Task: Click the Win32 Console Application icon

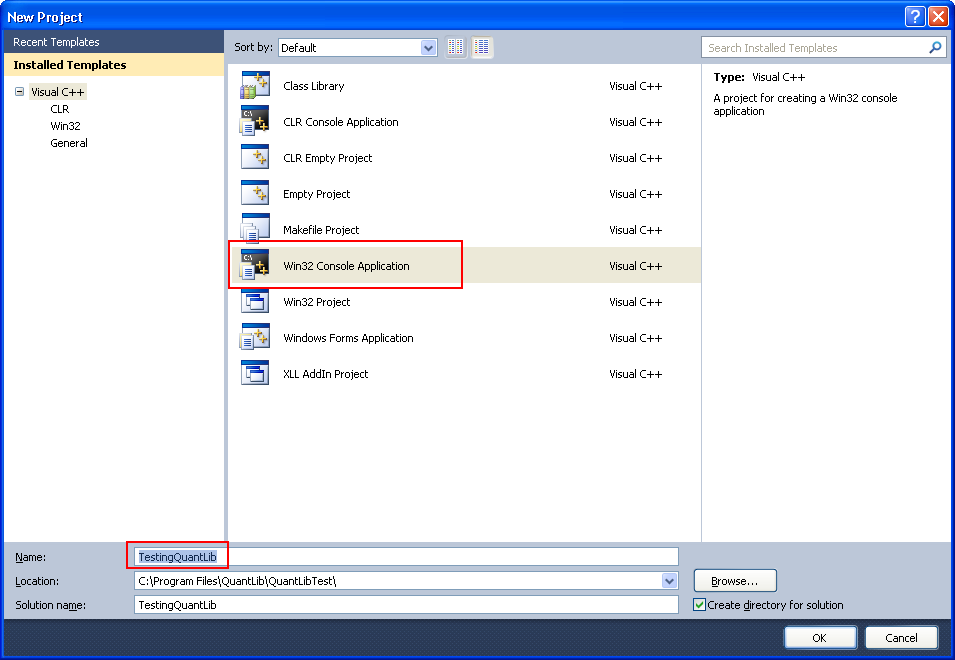Action: click(255, 265)
